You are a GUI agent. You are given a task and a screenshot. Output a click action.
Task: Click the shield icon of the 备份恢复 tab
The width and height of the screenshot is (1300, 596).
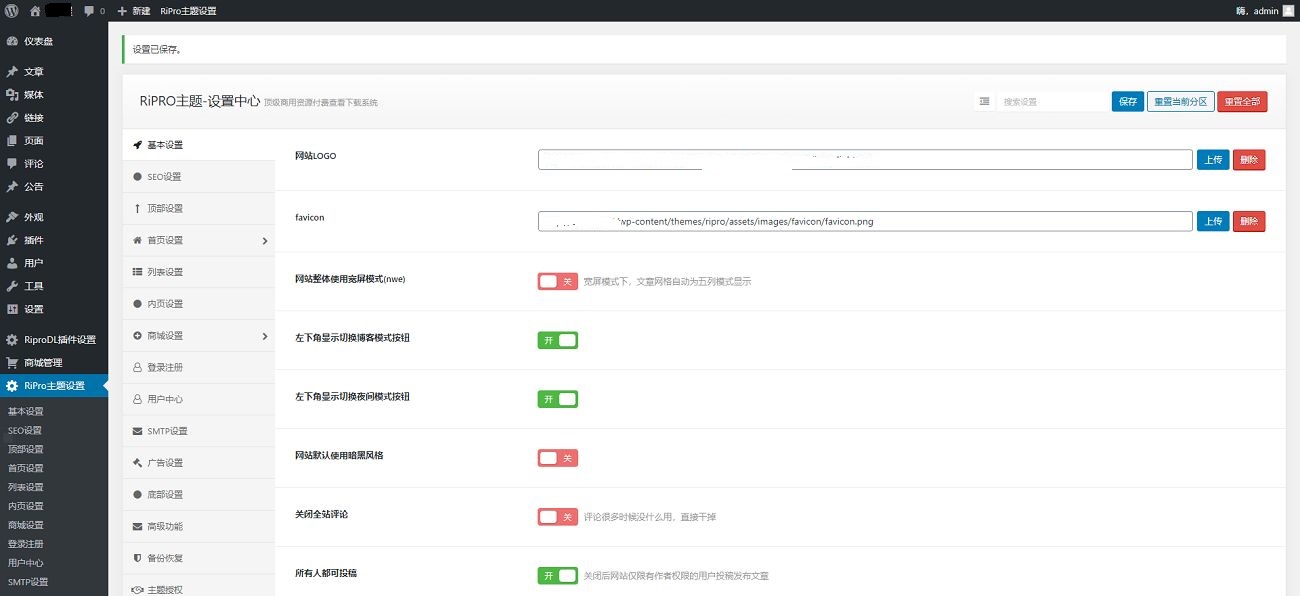[137, 558]
